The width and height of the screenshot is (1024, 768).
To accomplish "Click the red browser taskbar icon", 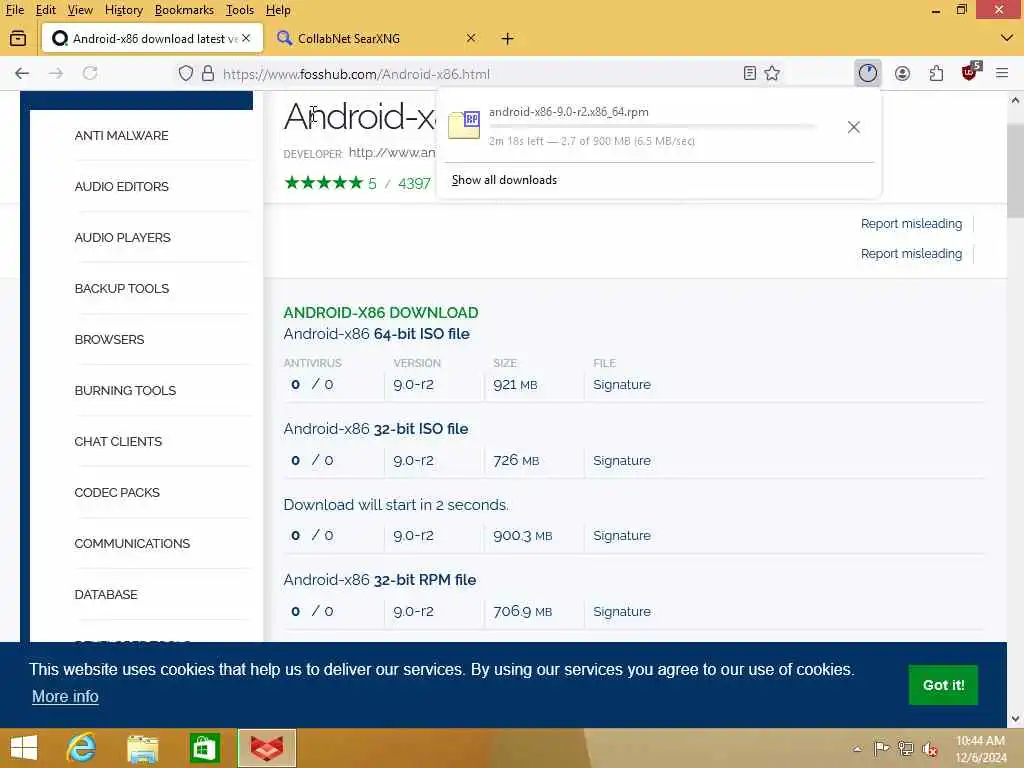I will point(266,748).
